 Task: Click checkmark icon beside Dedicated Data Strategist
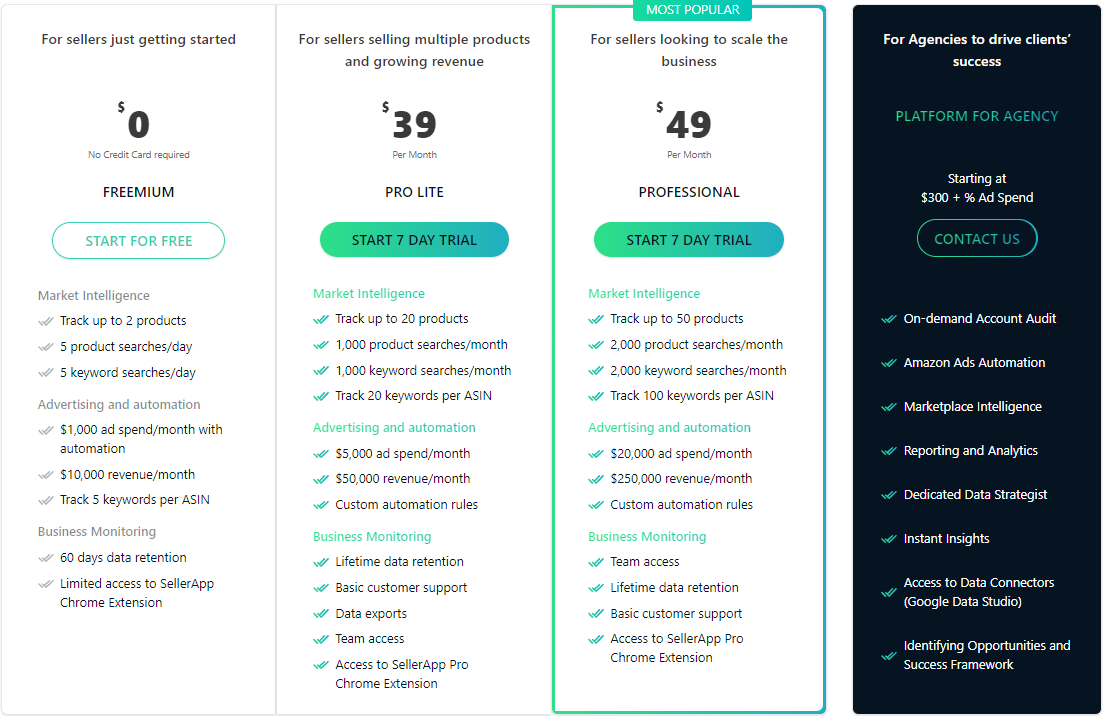888,495
